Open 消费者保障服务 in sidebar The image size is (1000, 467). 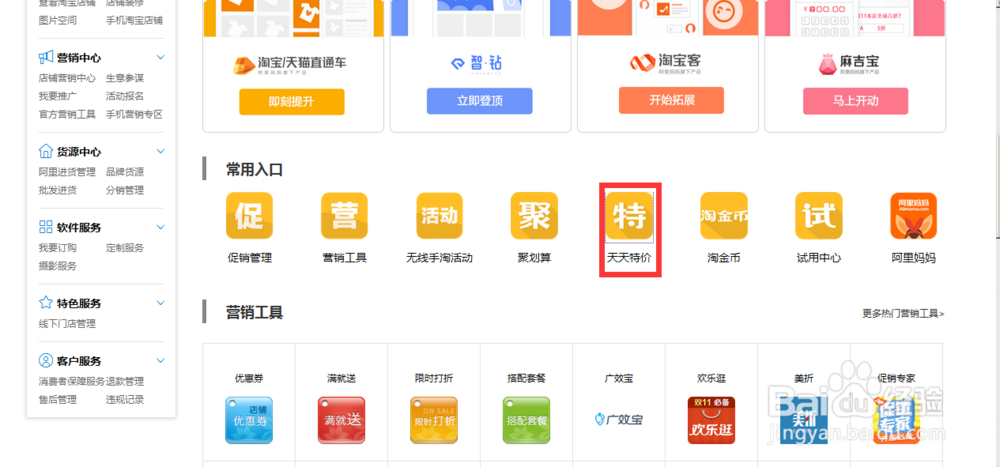tap(71, 382)
